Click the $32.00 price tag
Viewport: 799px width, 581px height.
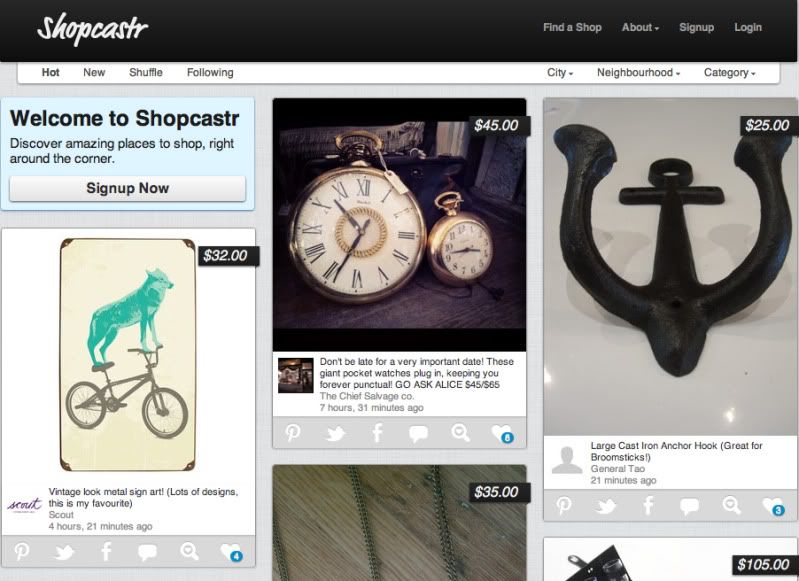(228, 256)
